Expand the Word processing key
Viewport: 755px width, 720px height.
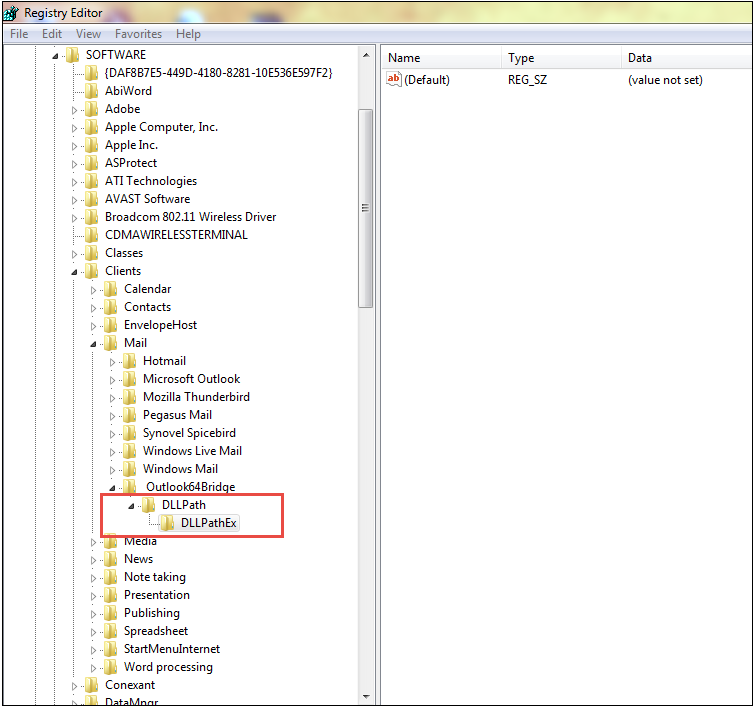pyautogui.click(x=93, y=668)
